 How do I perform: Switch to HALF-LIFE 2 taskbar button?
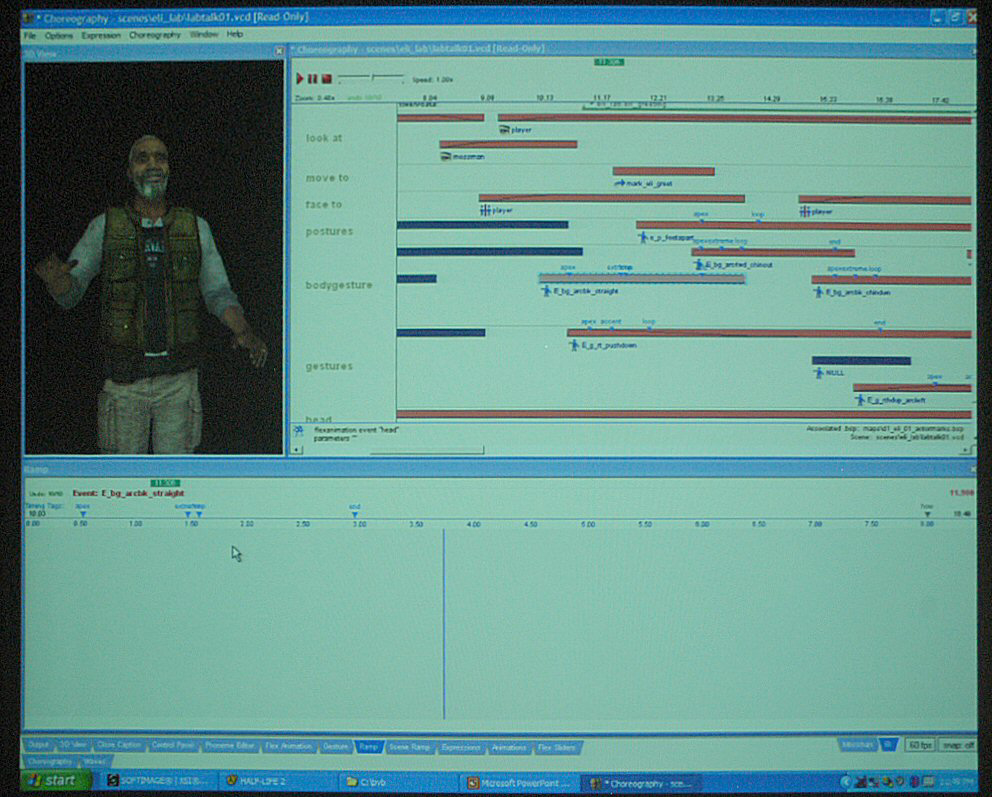277,782
